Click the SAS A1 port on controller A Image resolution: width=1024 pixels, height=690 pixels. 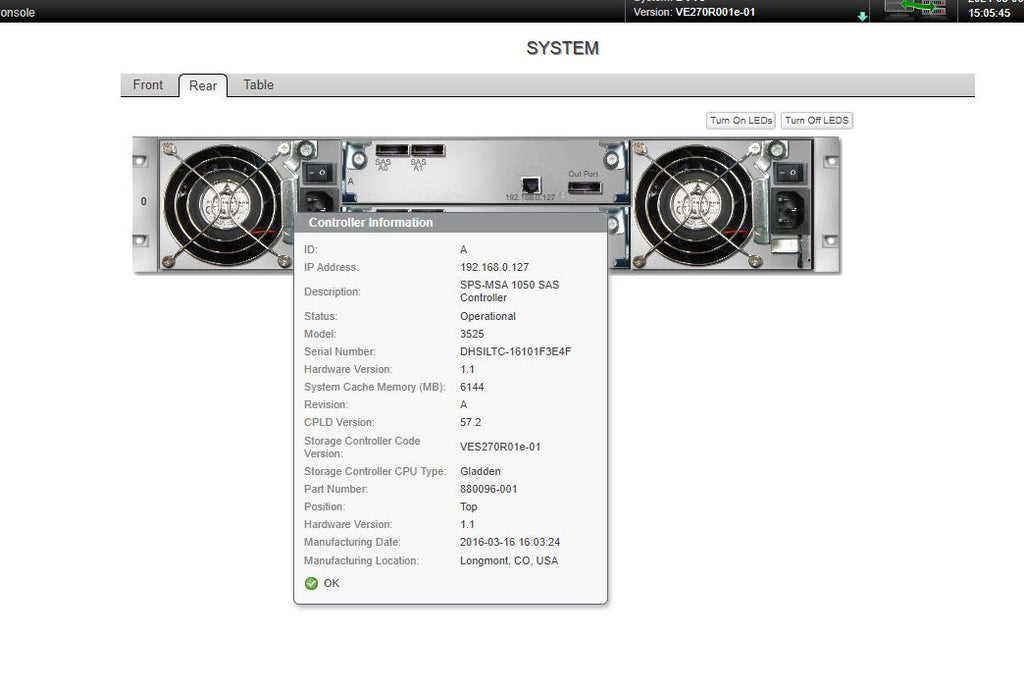(x=428, y=150)
